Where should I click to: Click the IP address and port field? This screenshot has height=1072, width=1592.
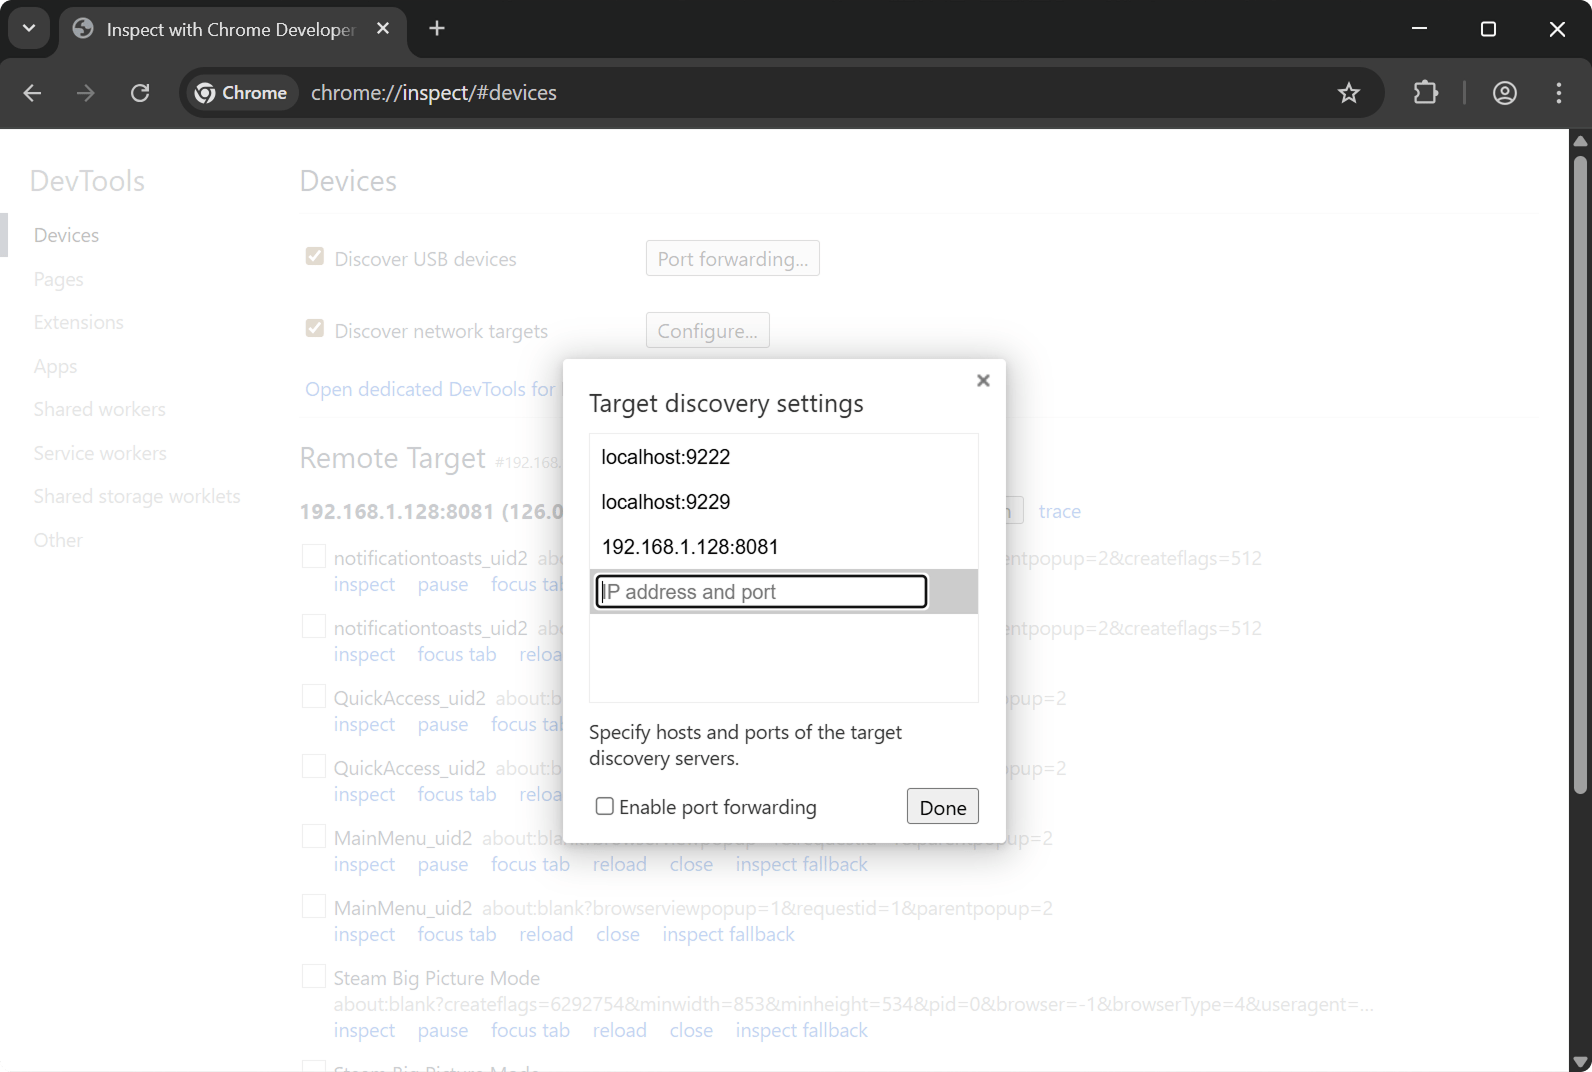tap(761, 592)
